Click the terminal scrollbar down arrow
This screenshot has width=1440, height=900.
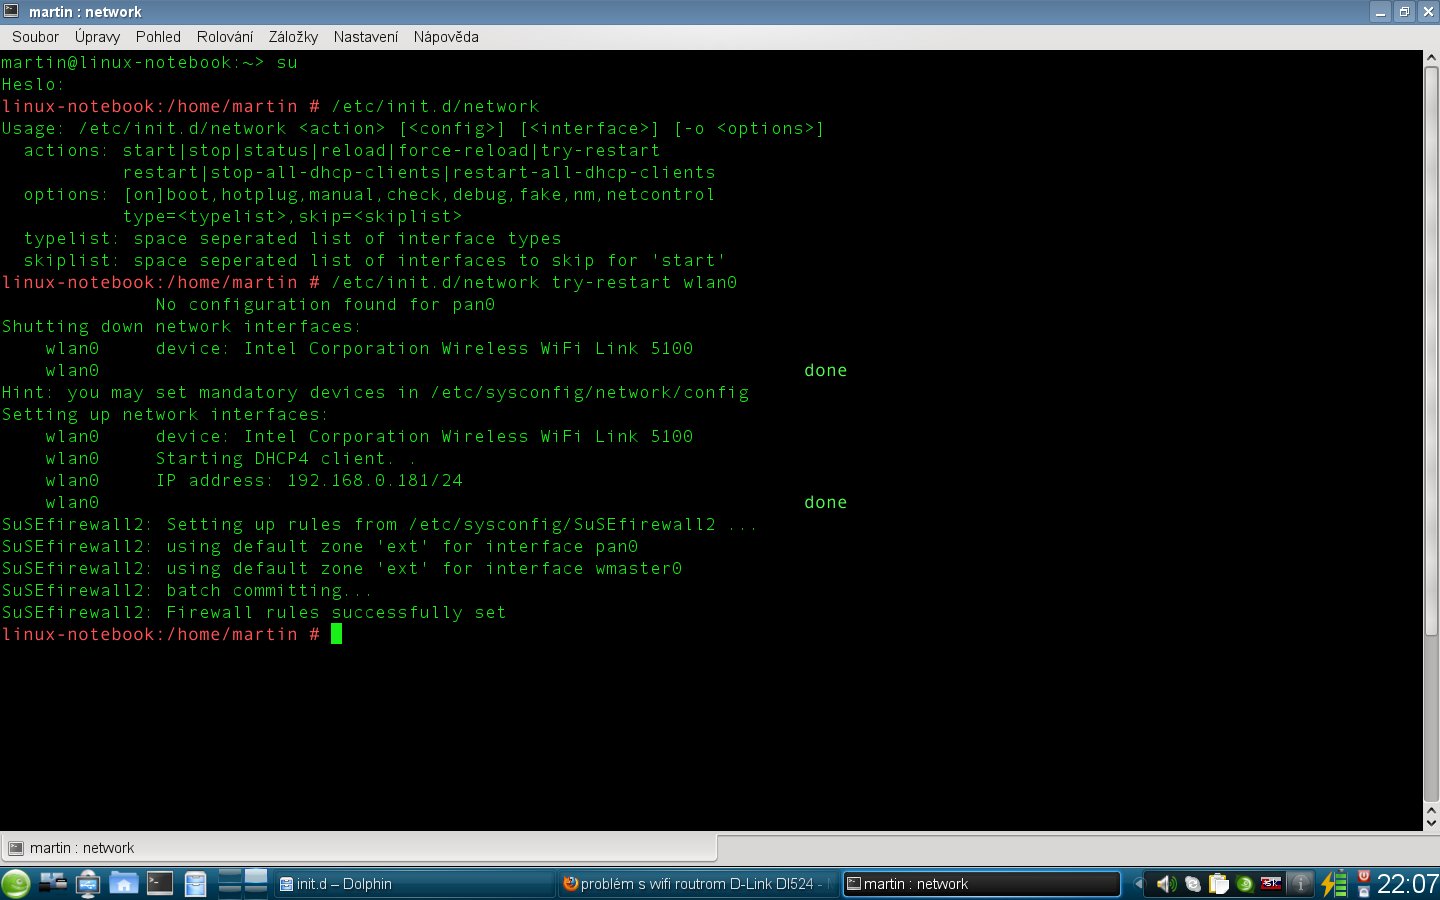click(x=1430, y=822)
